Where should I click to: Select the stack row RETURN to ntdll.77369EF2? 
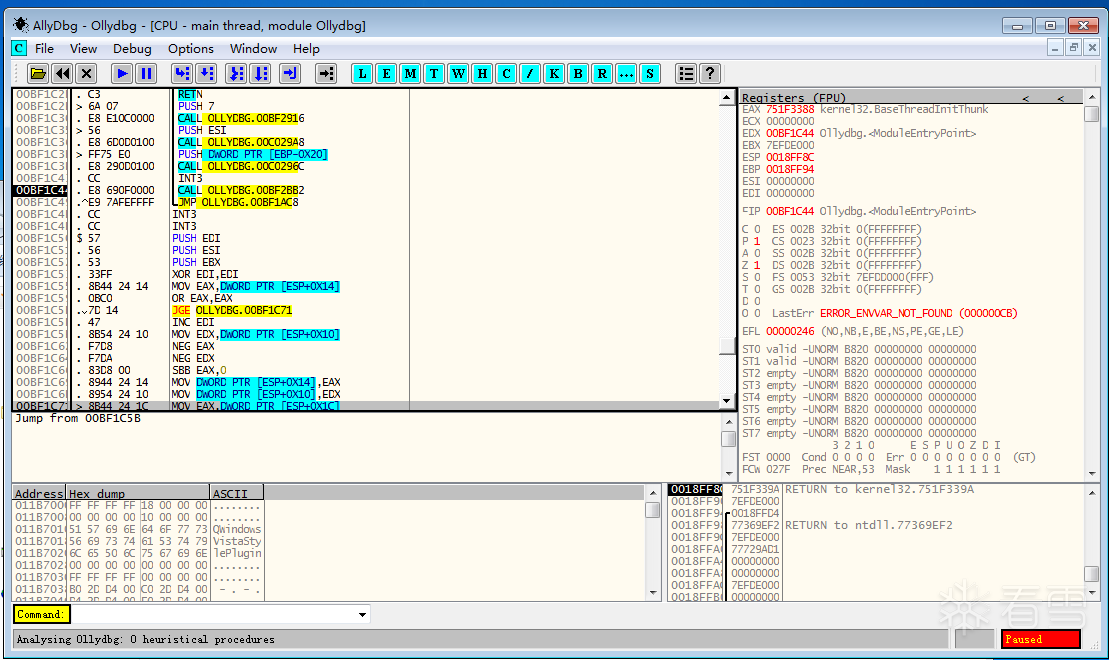tap(869, 525)
